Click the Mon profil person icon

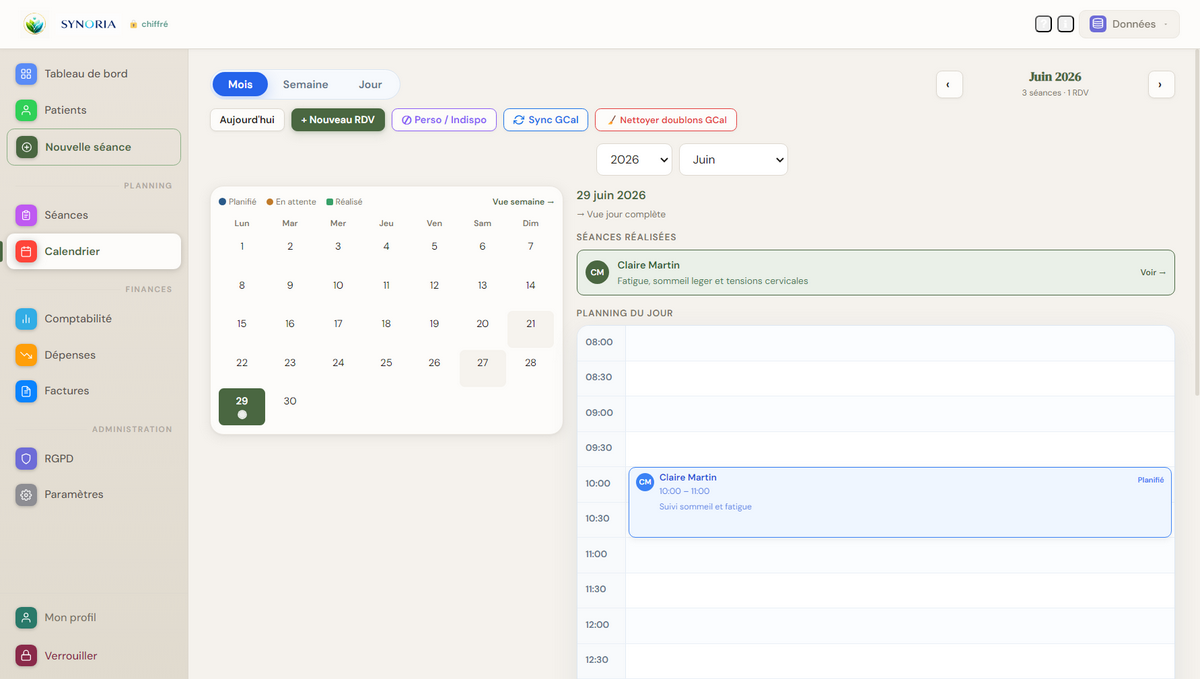pyautogui.click(x=26, y=618)
